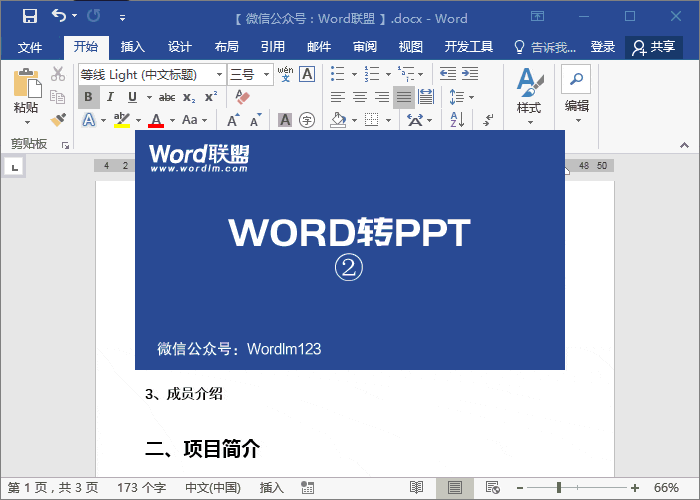
Task: Apply yellow text highlight color
Action: pyautogui.click(x=121, y=120)
